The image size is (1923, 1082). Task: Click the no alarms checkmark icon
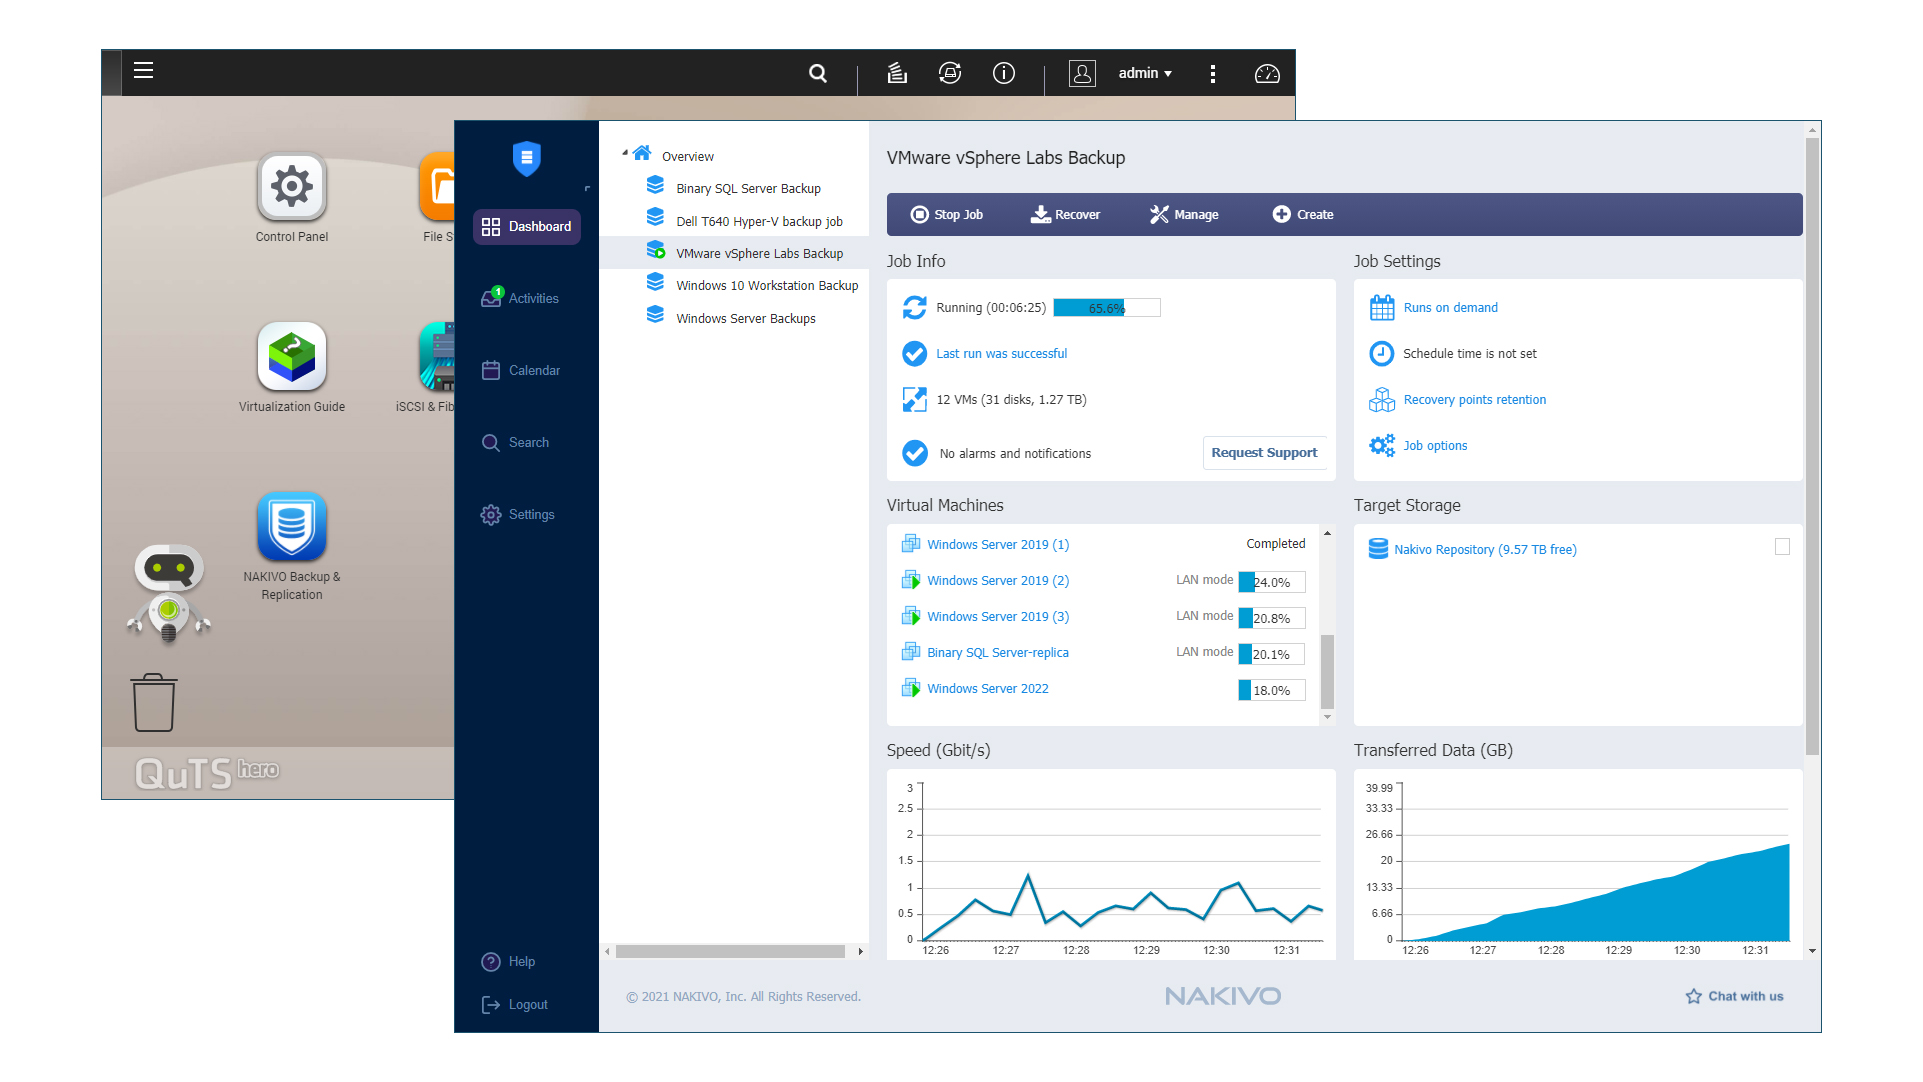(x=914, y=453)
